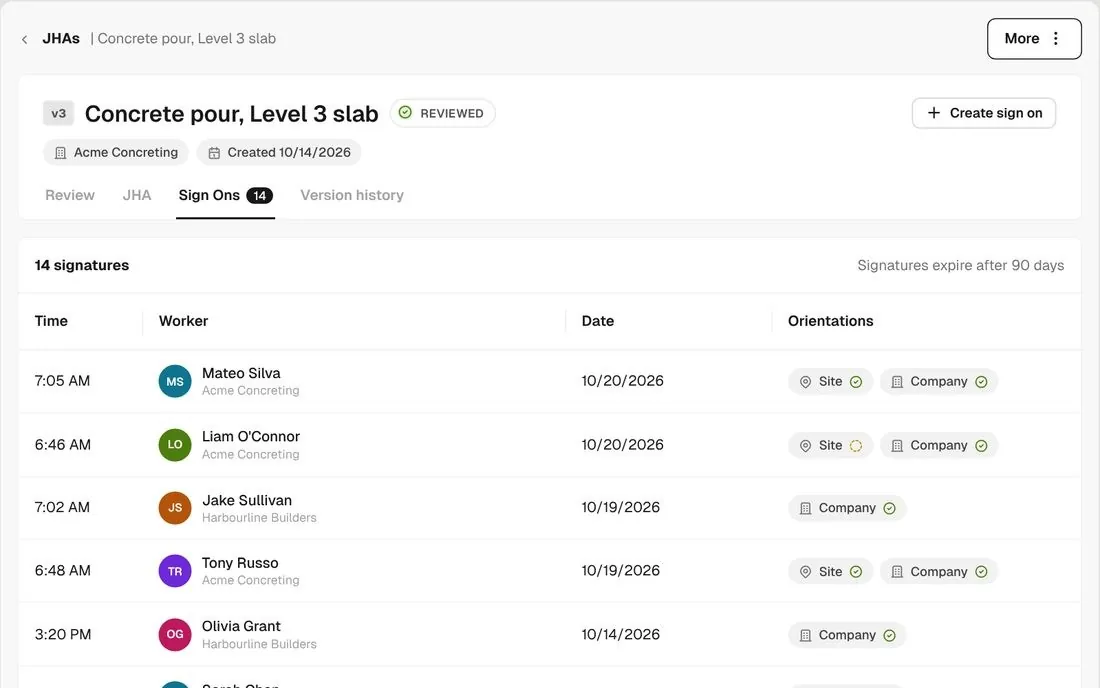Image resolution: width=1100 pixels, height=688 pixels.
Task: Click the Acme Concreting company chip
Action: 116,152
